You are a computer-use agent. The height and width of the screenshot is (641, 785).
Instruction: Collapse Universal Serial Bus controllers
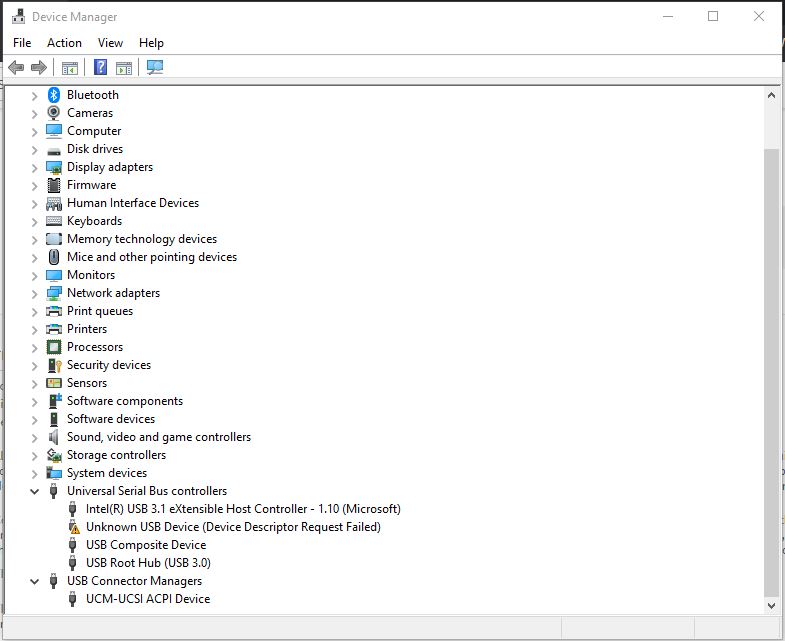34,491
